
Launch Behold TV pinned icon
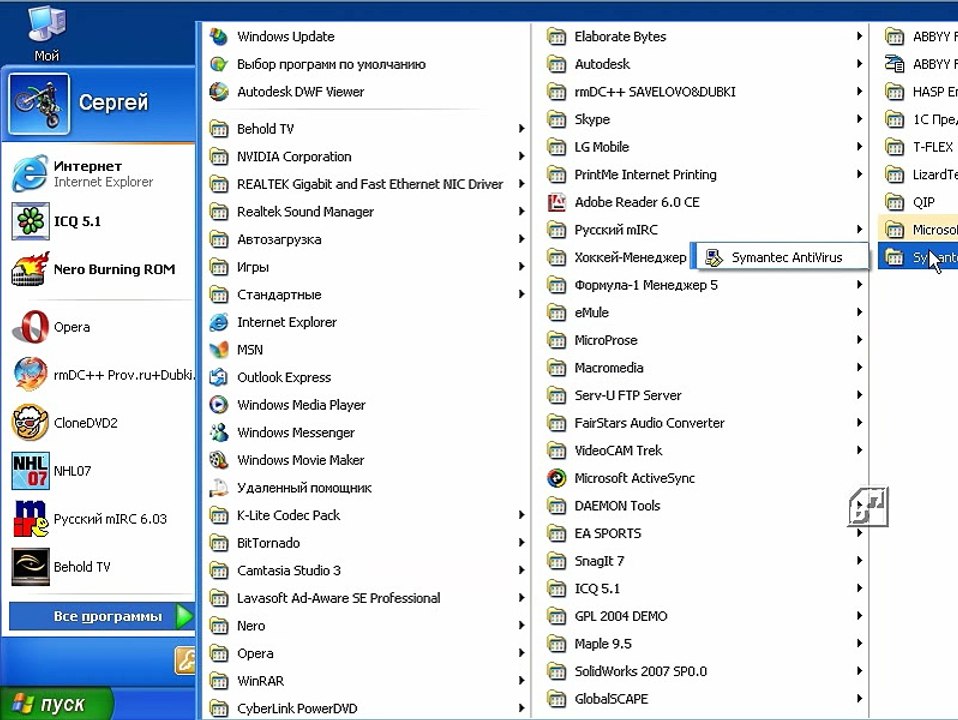tap(30, 567)
